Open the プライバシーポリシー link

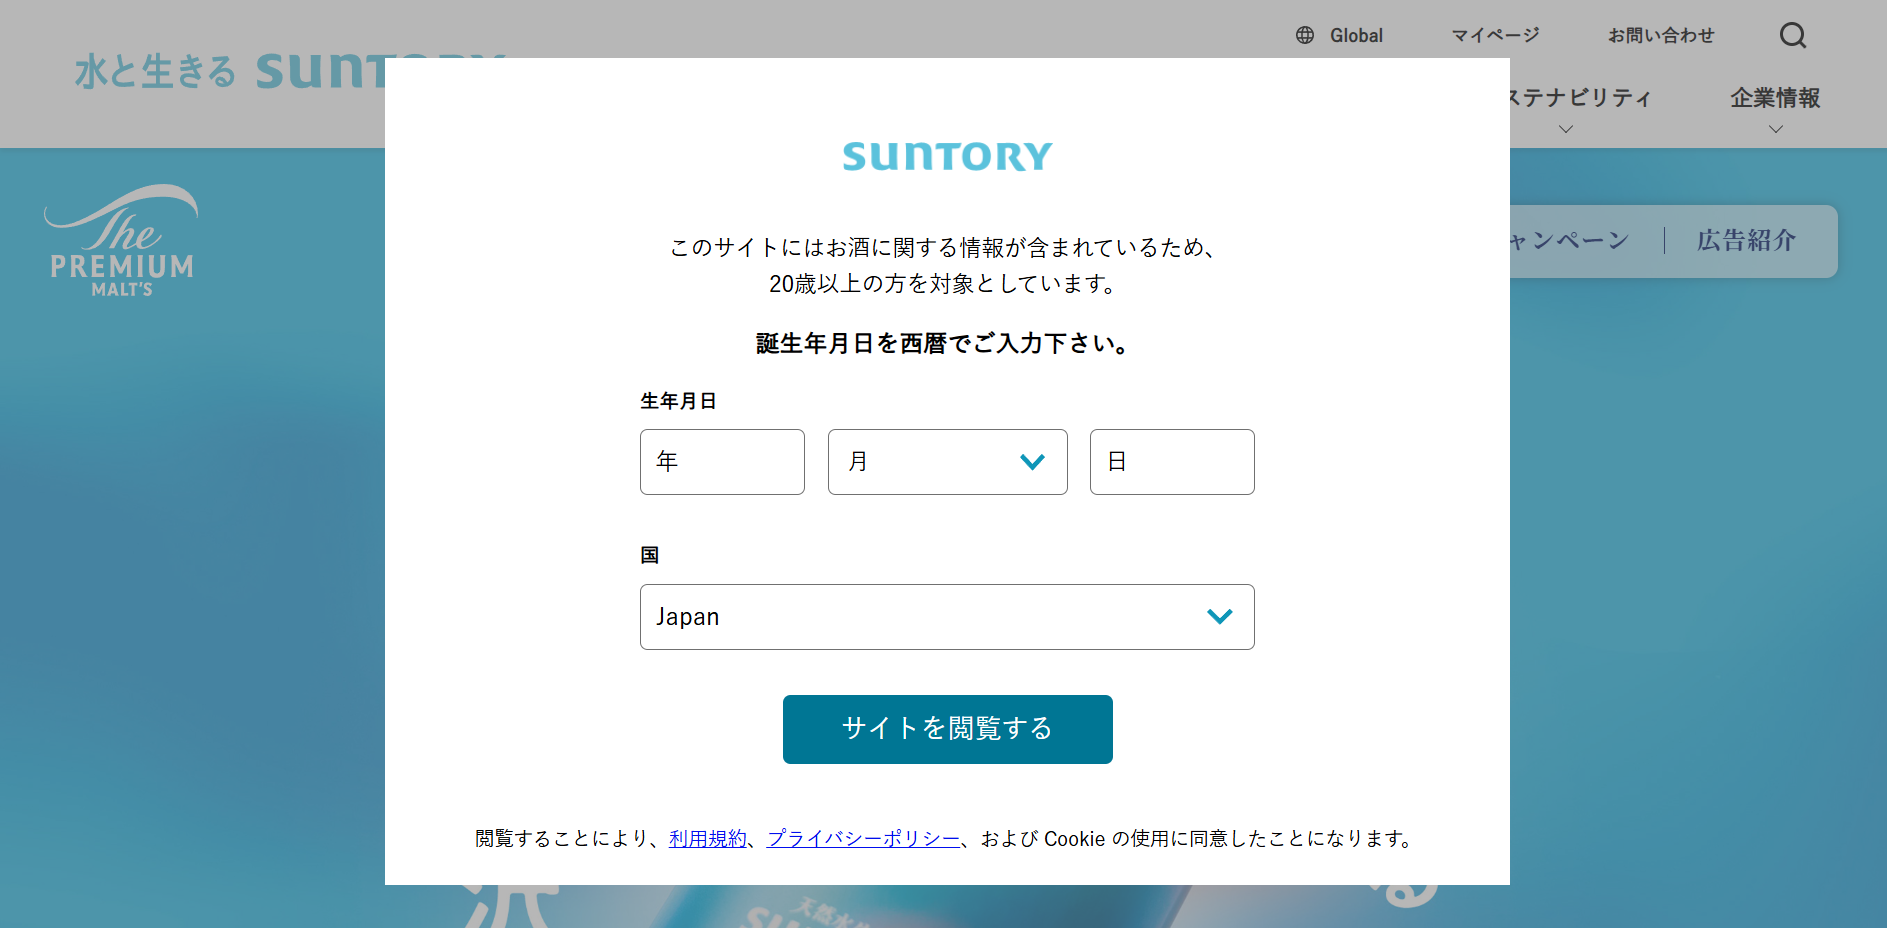(x=863, y=839)
